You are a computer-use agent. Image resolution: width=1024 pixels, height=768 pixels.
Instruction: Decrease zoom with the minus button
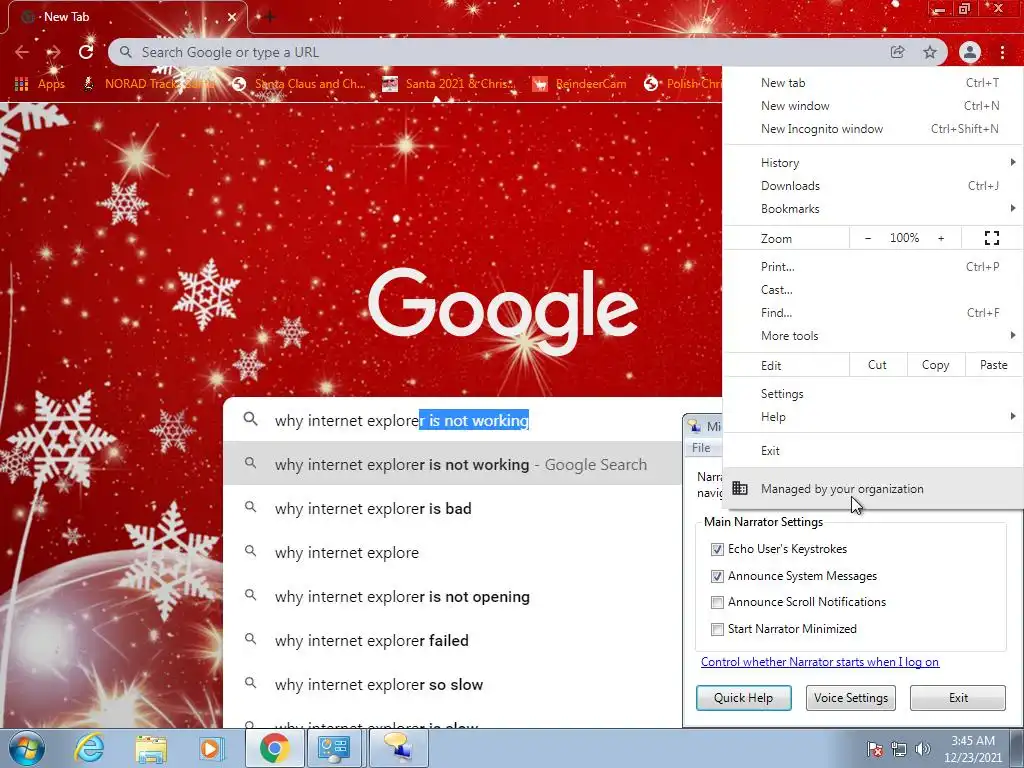pos(868,238)
